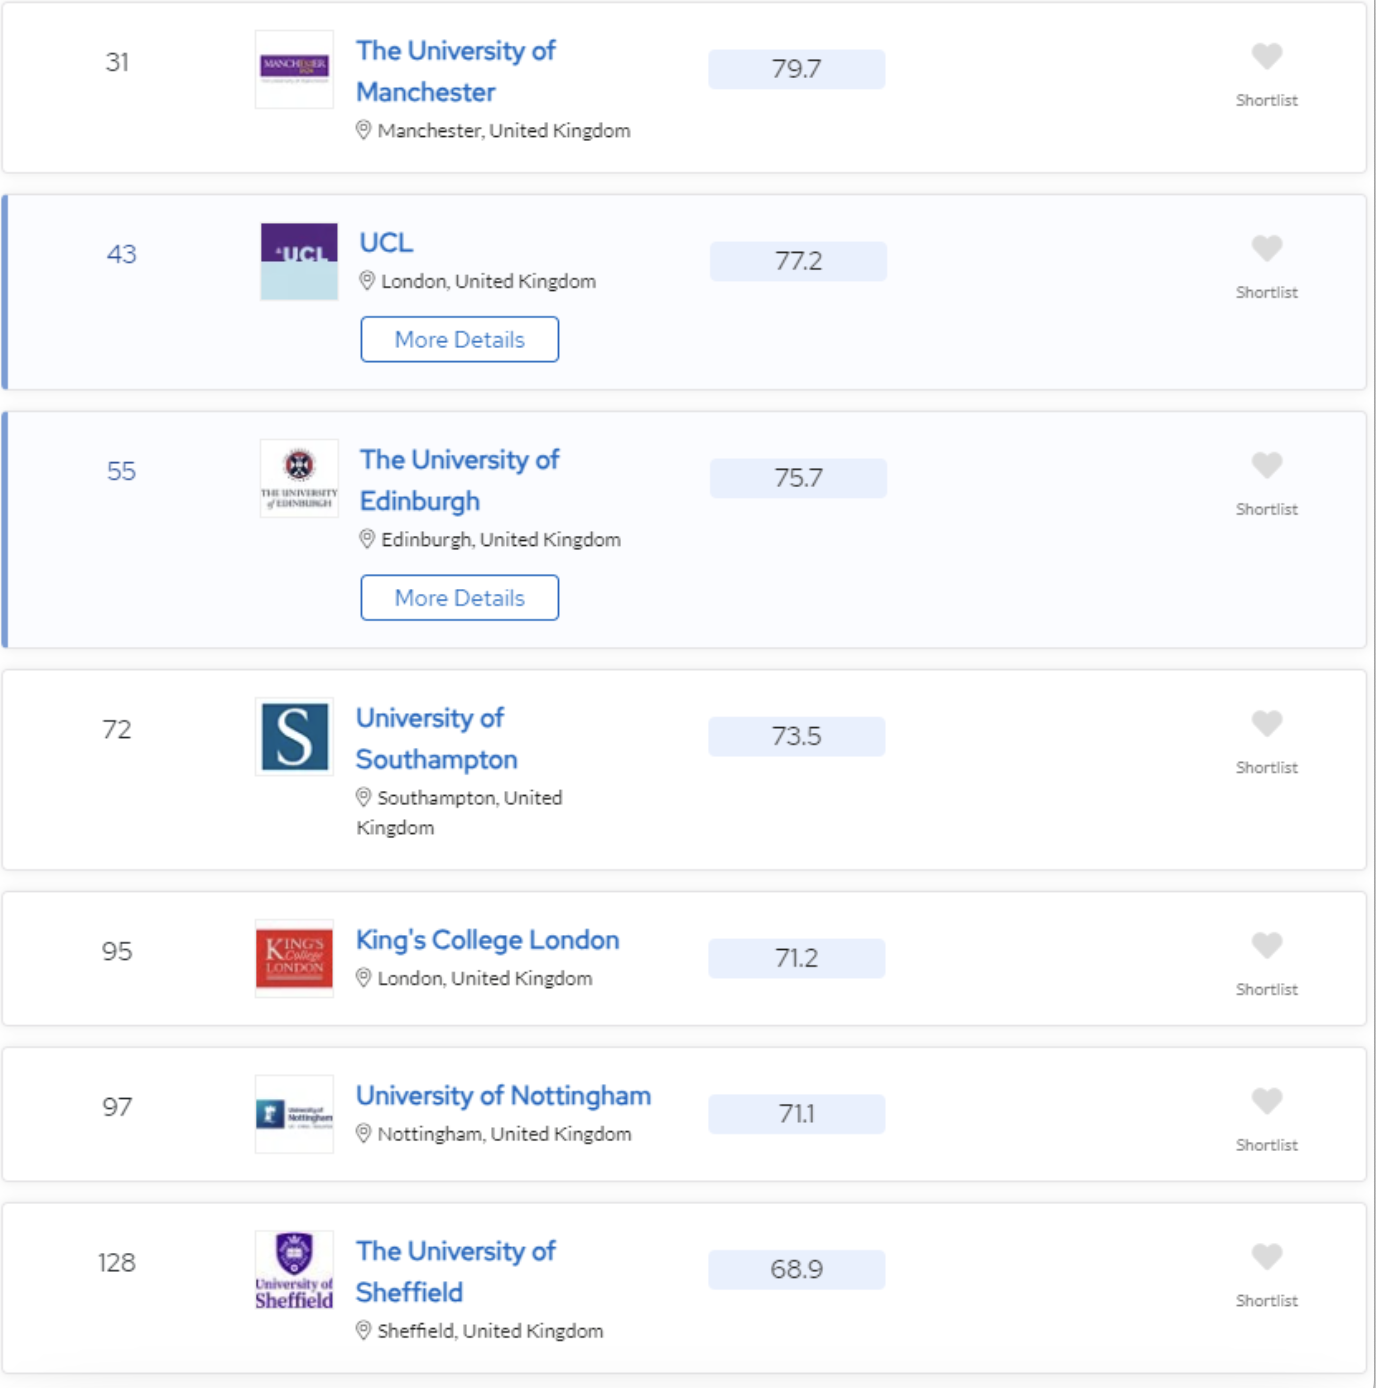Viewport: 1376px width, 1388px height.
Task: Shortlist University of Nottingham heart icon
Action: (x=1266, y=1101)
